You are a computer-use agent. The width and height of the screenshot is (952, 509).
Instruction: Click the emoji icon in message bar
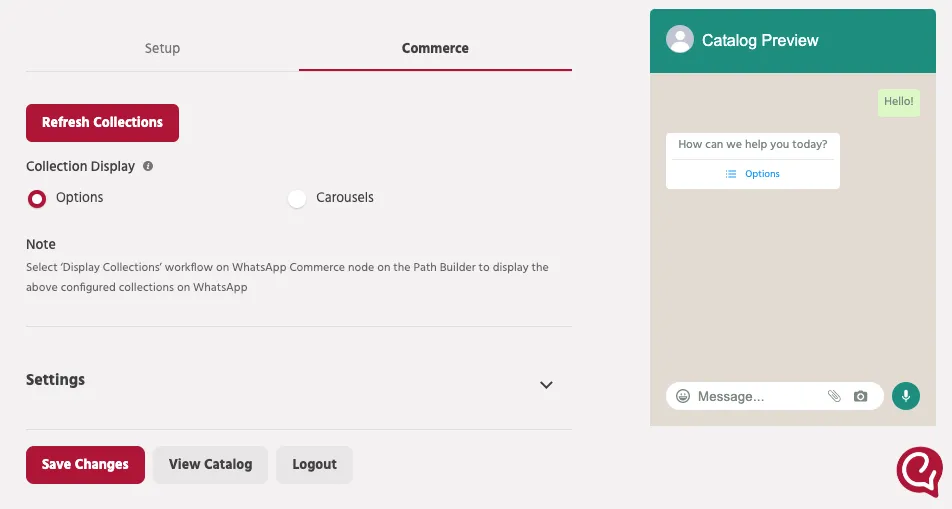click(x=683, y=396)
